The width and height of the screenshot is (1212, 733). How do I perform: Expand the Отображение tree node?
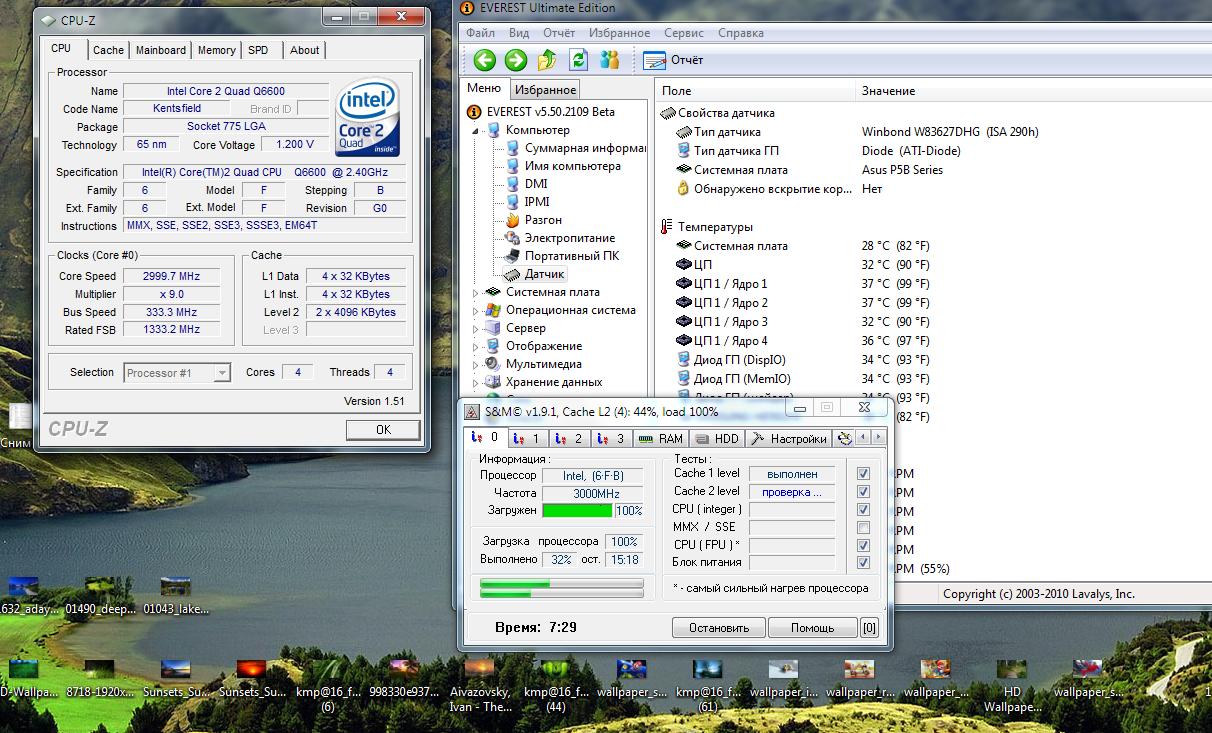point(476,346)
